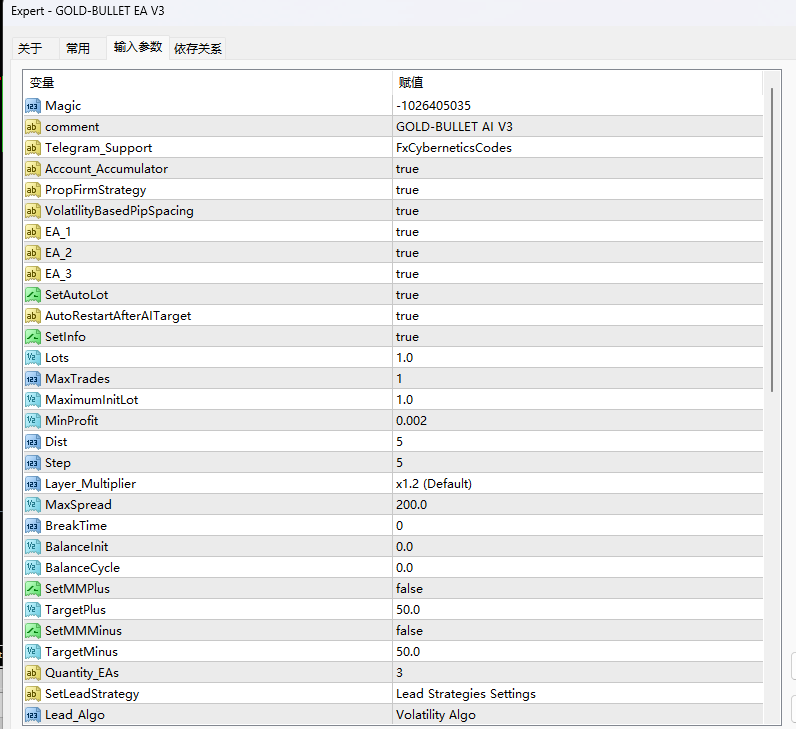796x729 pixels.
Task: Click the string icon beside Telegram_Support
Action: 32,148
